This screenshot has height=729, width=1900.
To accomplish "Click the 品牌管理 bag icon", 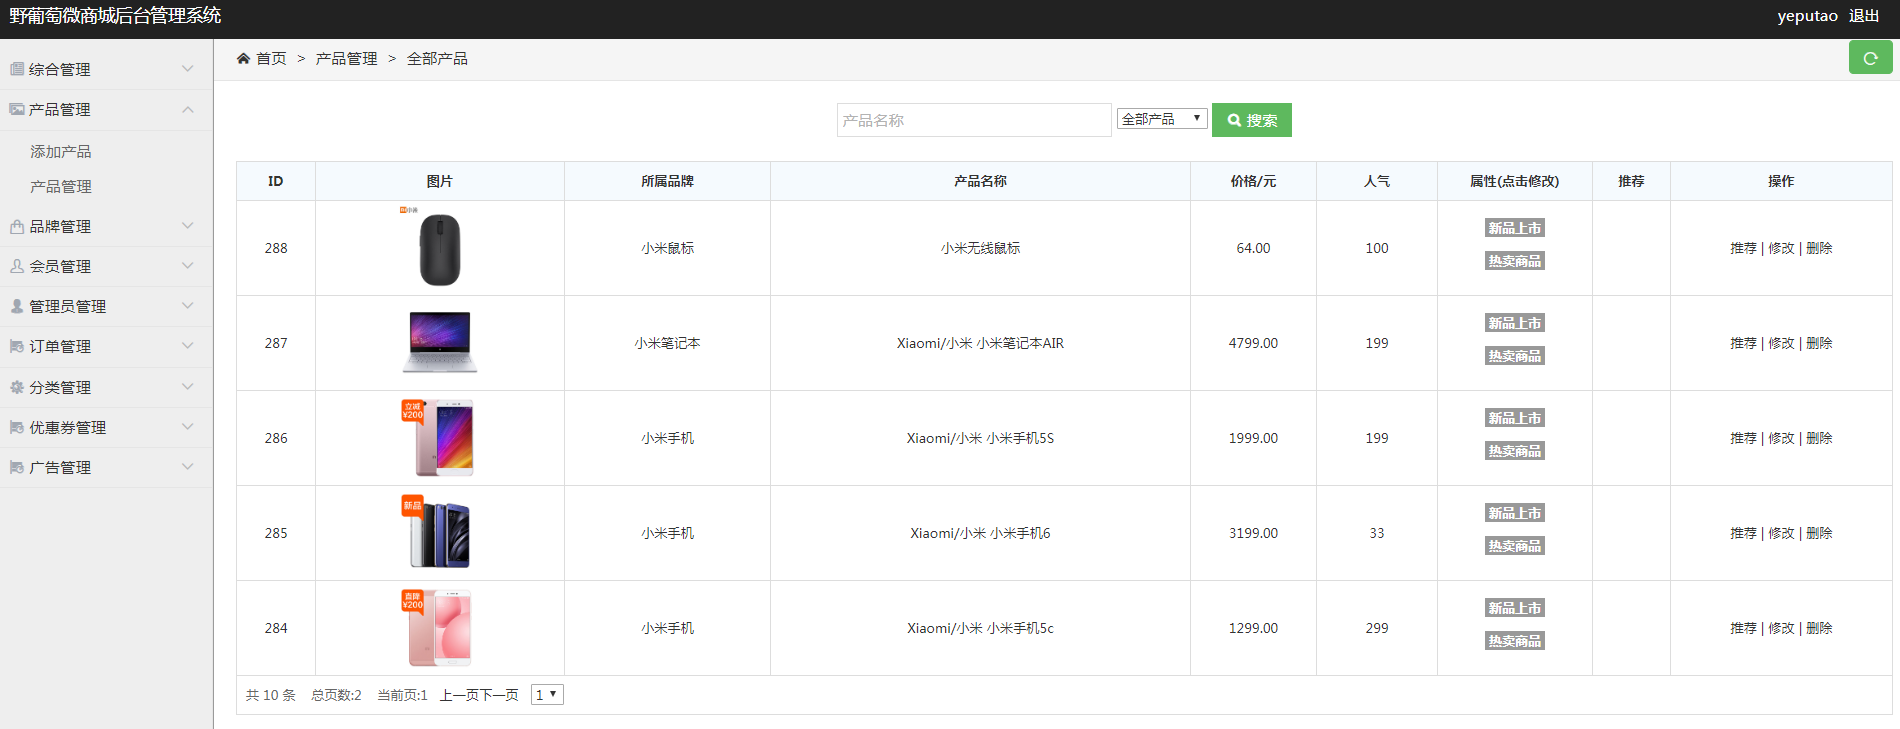I will click(17, 227).
